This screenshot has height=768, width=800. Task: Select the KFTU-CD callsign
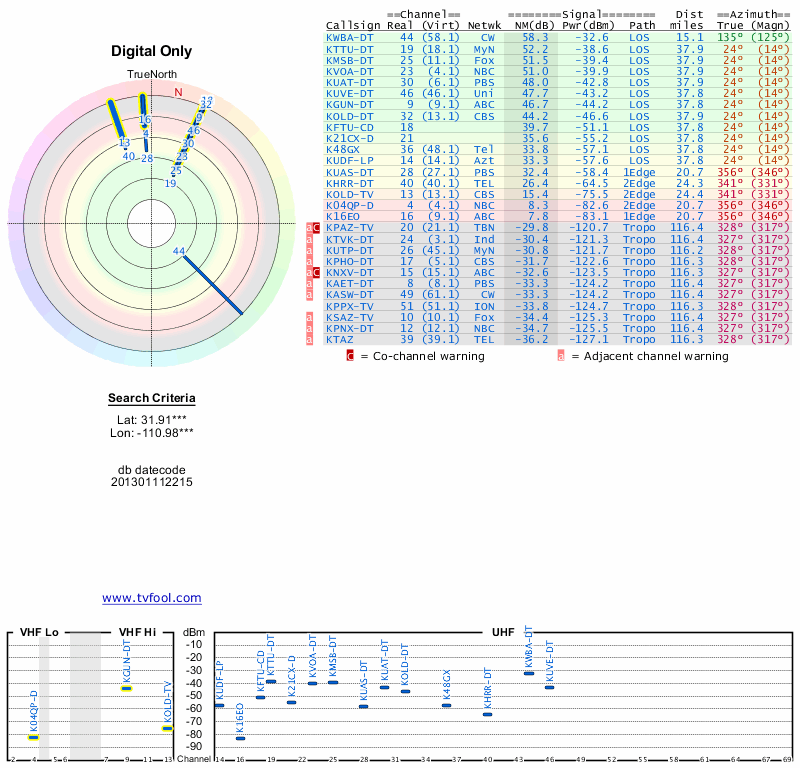(x=349, y=128)
